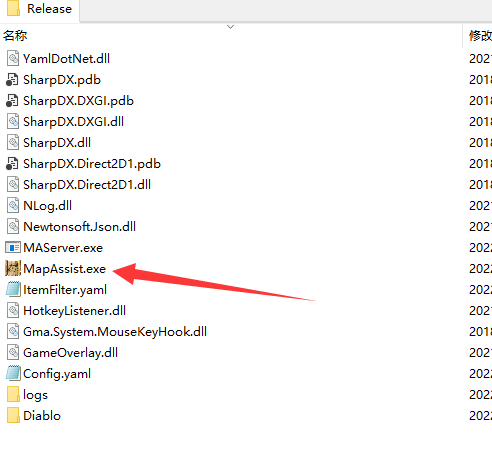Image resolution: width=492 pixels, height=457 pixels.
Task: Select the file name Gma.System.MouseKeyHook.dll
Action: coord(115,332)
